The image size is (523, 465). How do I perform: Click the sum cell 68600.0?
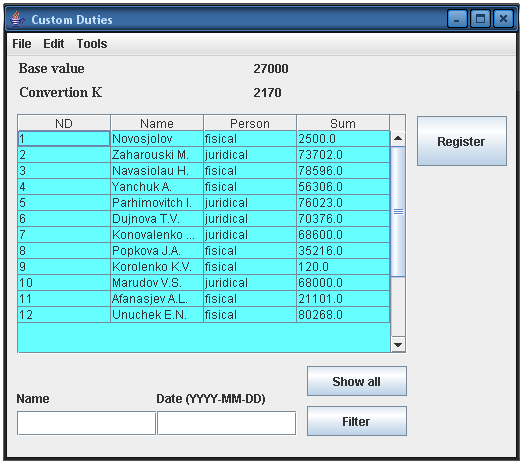(343, 235)
